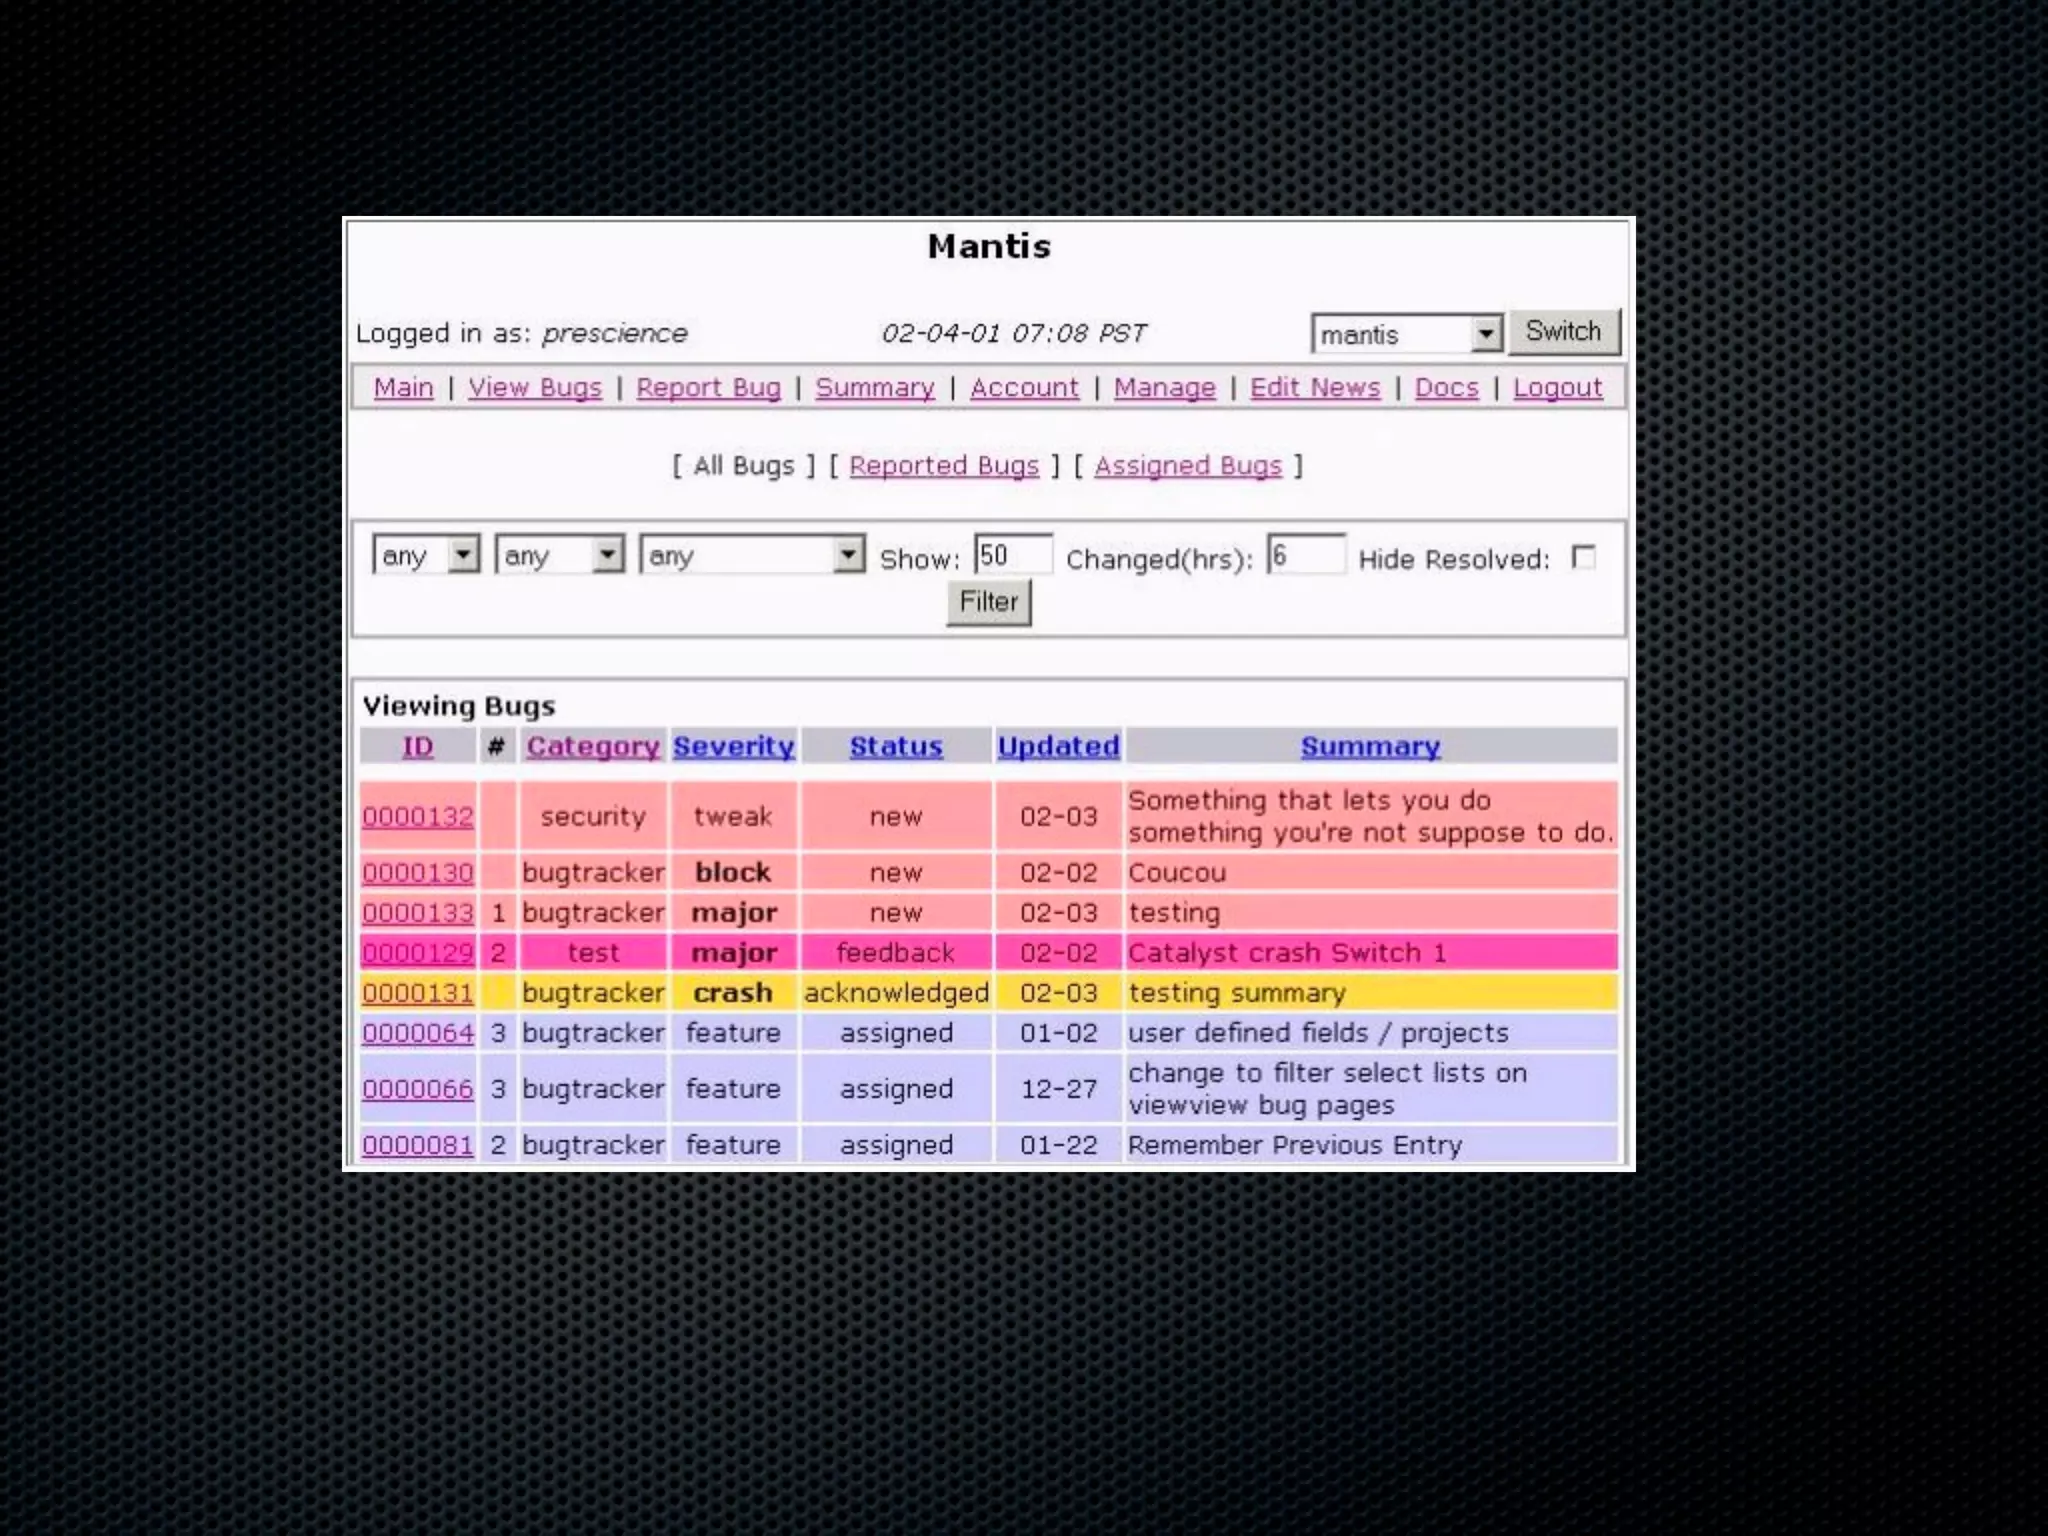
Task: Sort bugs by Updated column header
Action: [1058, 746]
